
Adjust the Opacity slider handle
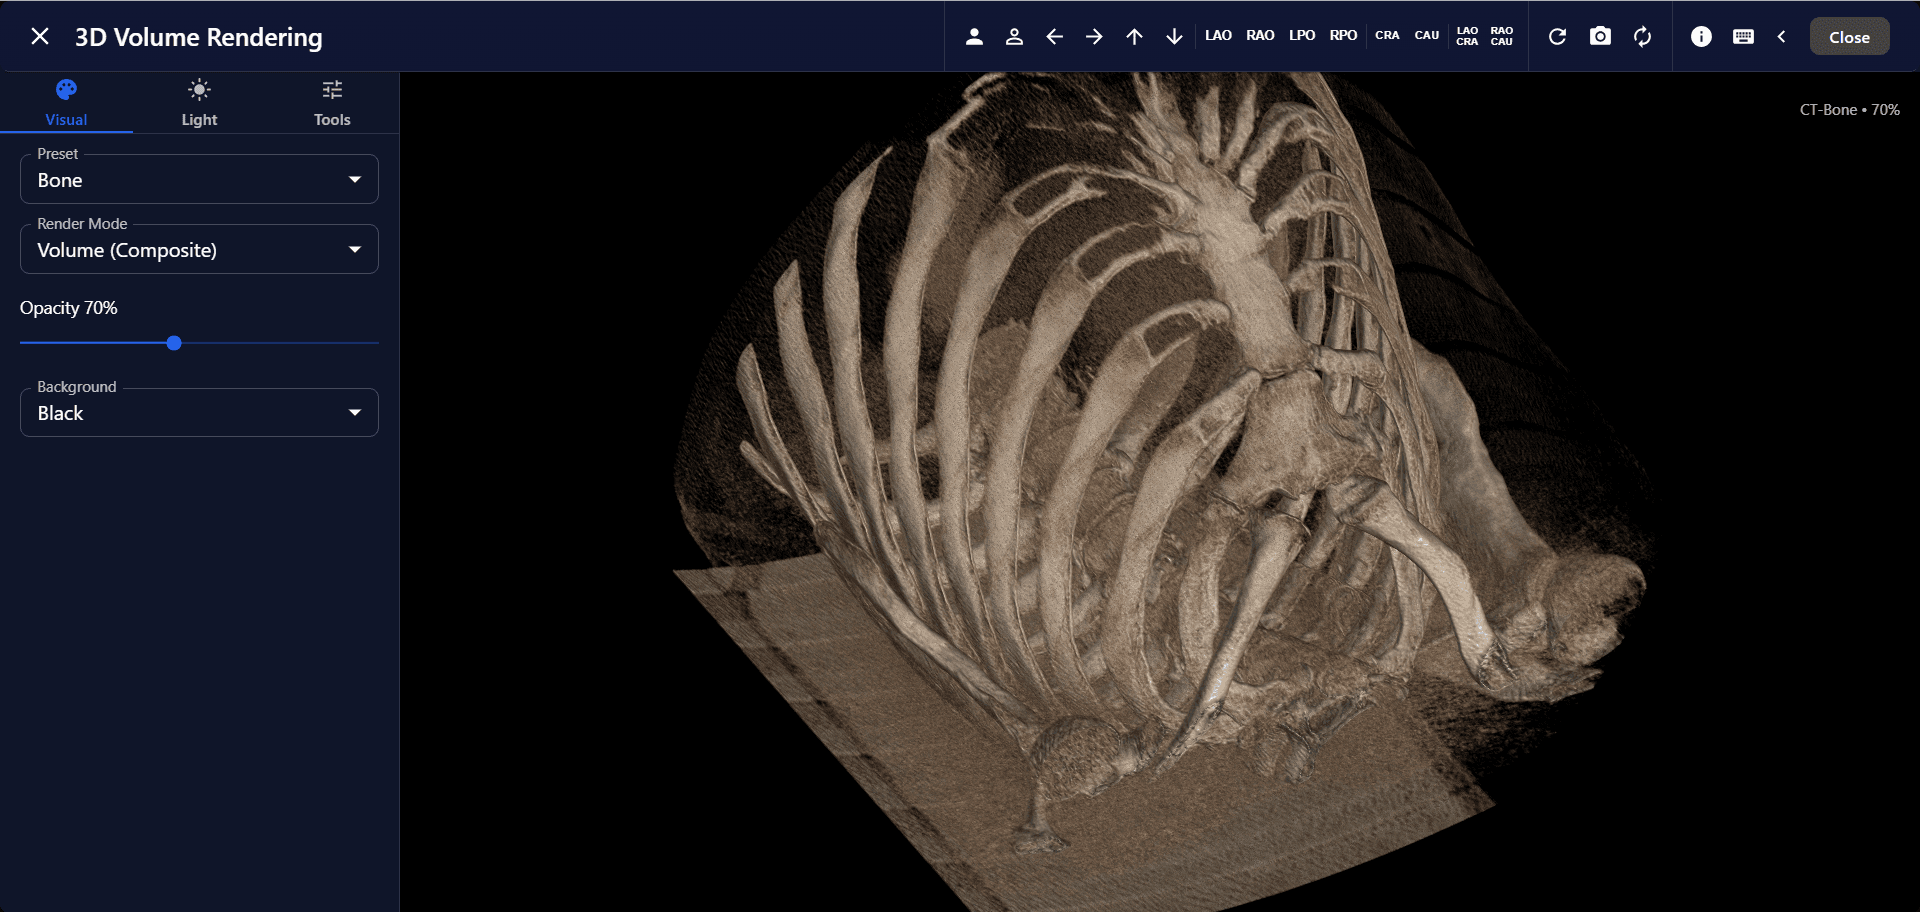tap(173, 343)
